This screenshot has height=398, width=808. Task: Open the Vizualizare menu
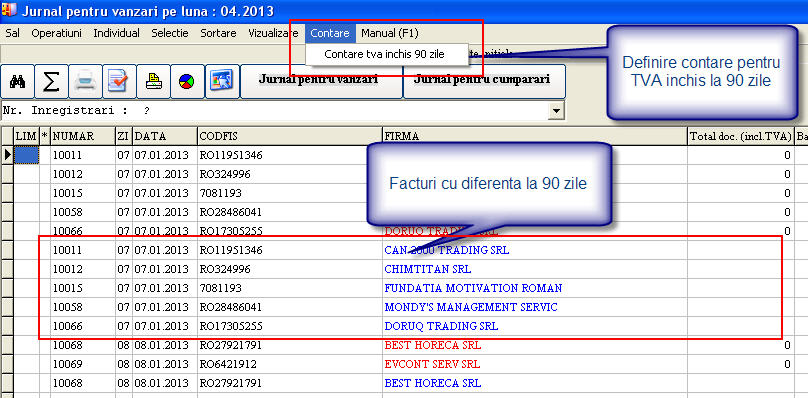(274, 34)
